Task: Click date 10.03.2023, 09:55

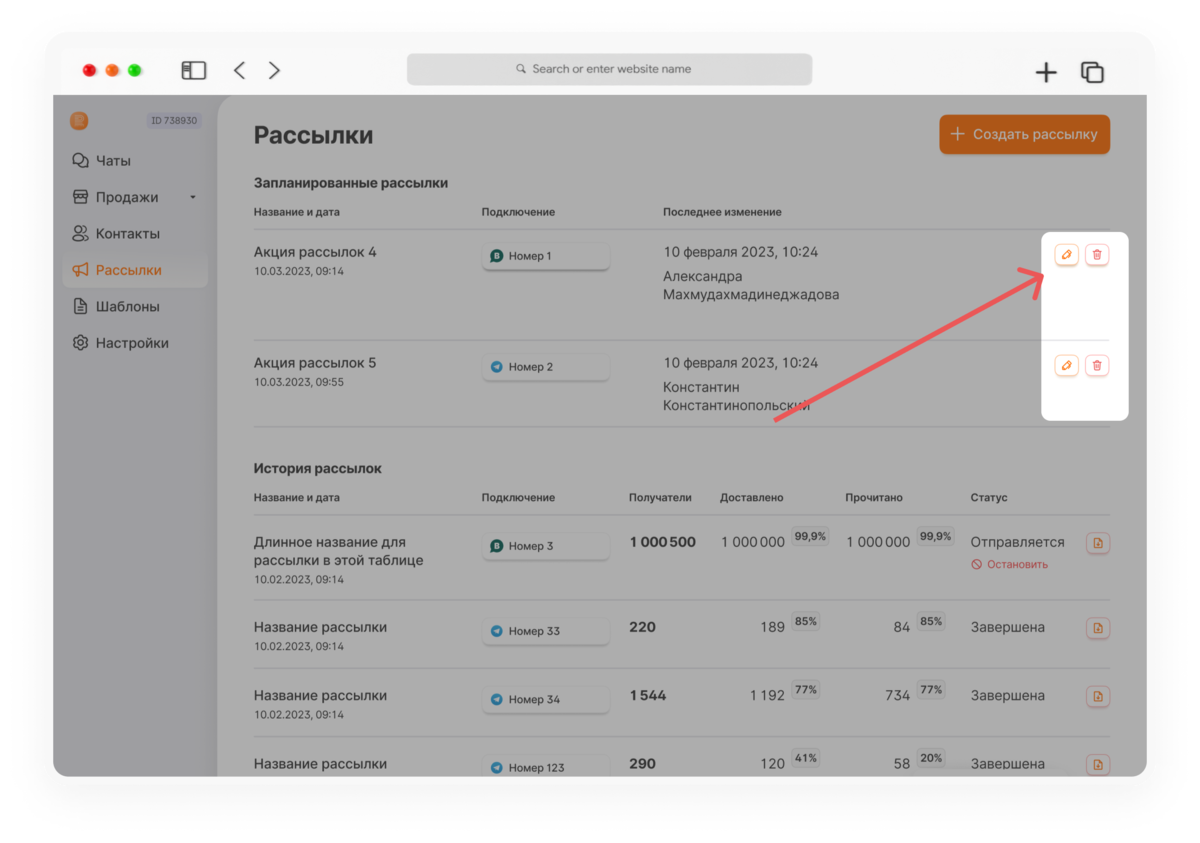Action: pyautogui.click(x=299, y=382)
